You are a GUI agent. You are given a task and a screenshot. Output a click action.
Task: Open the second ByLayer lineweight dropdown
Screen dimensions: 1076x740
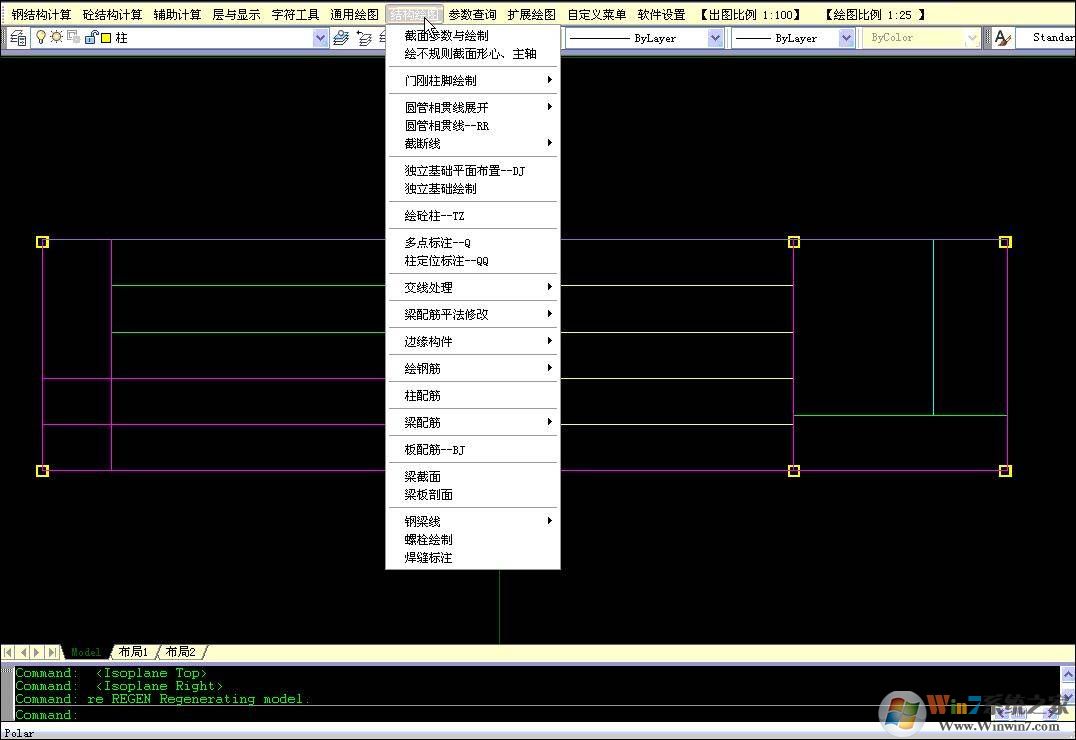pos(846,38)
